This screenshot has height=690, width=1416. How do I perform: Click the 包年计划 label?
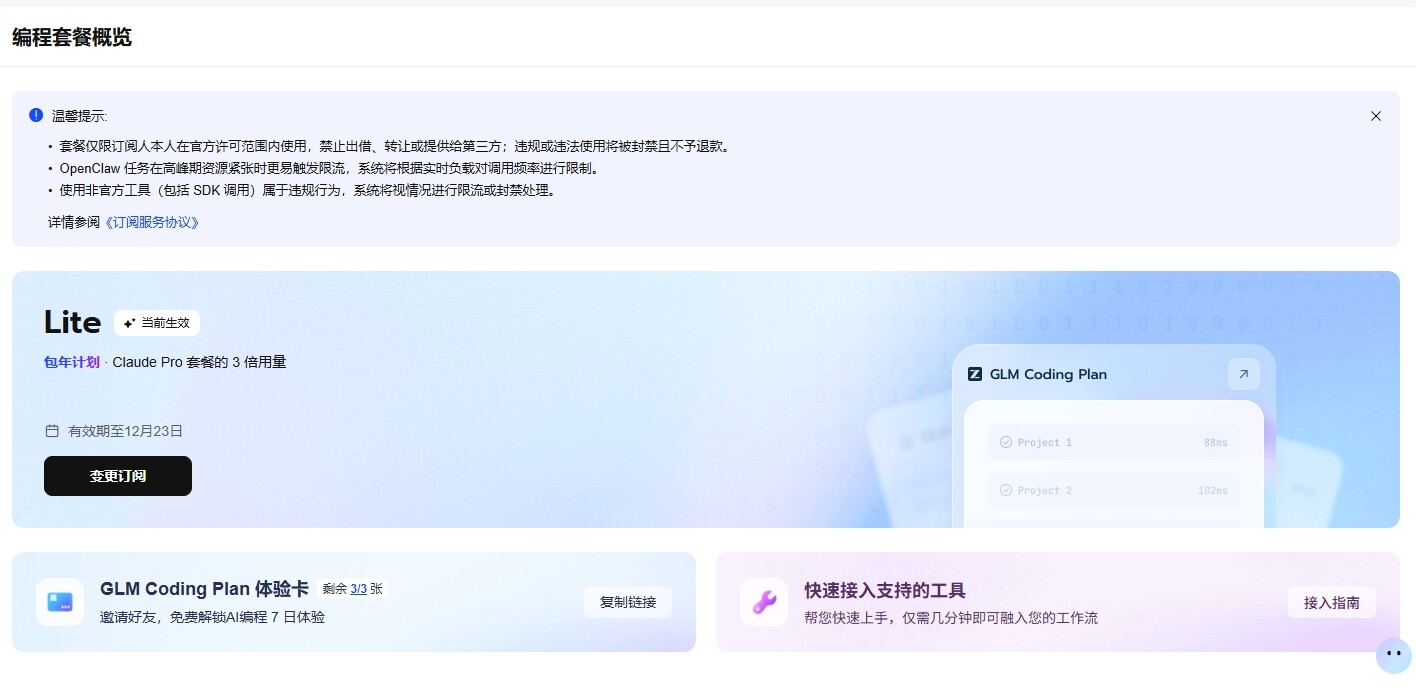(72, 362)
